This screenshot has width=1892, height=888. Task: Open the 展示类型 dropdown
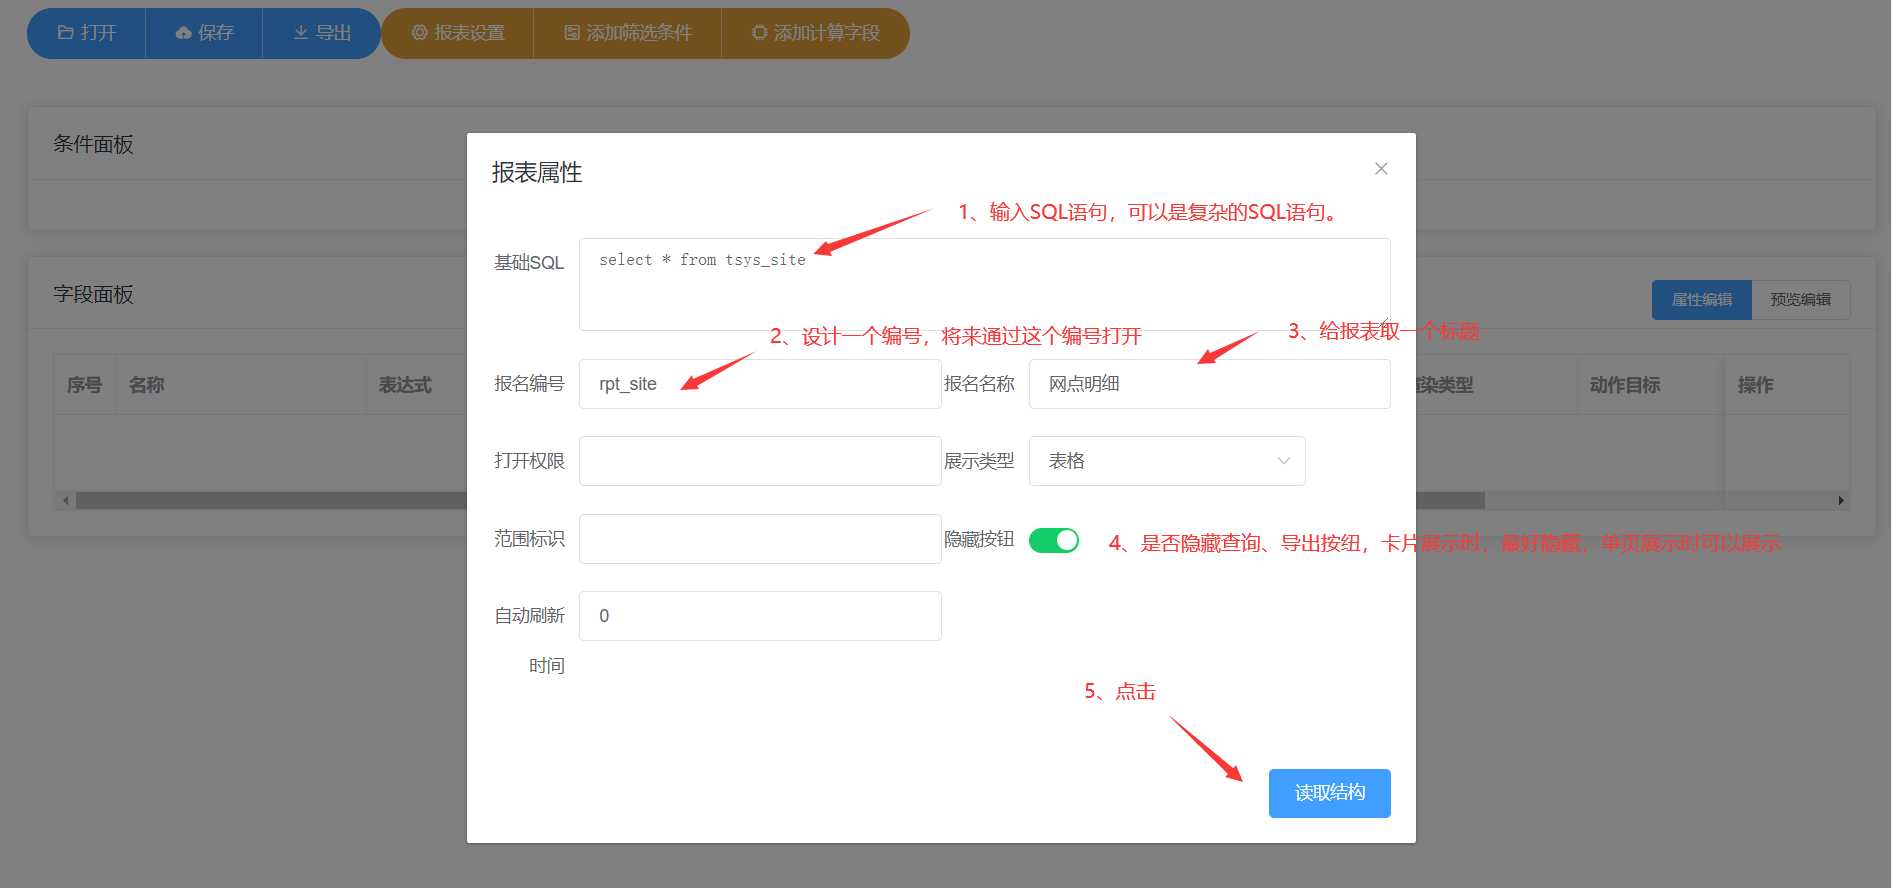coord(1167,461)
